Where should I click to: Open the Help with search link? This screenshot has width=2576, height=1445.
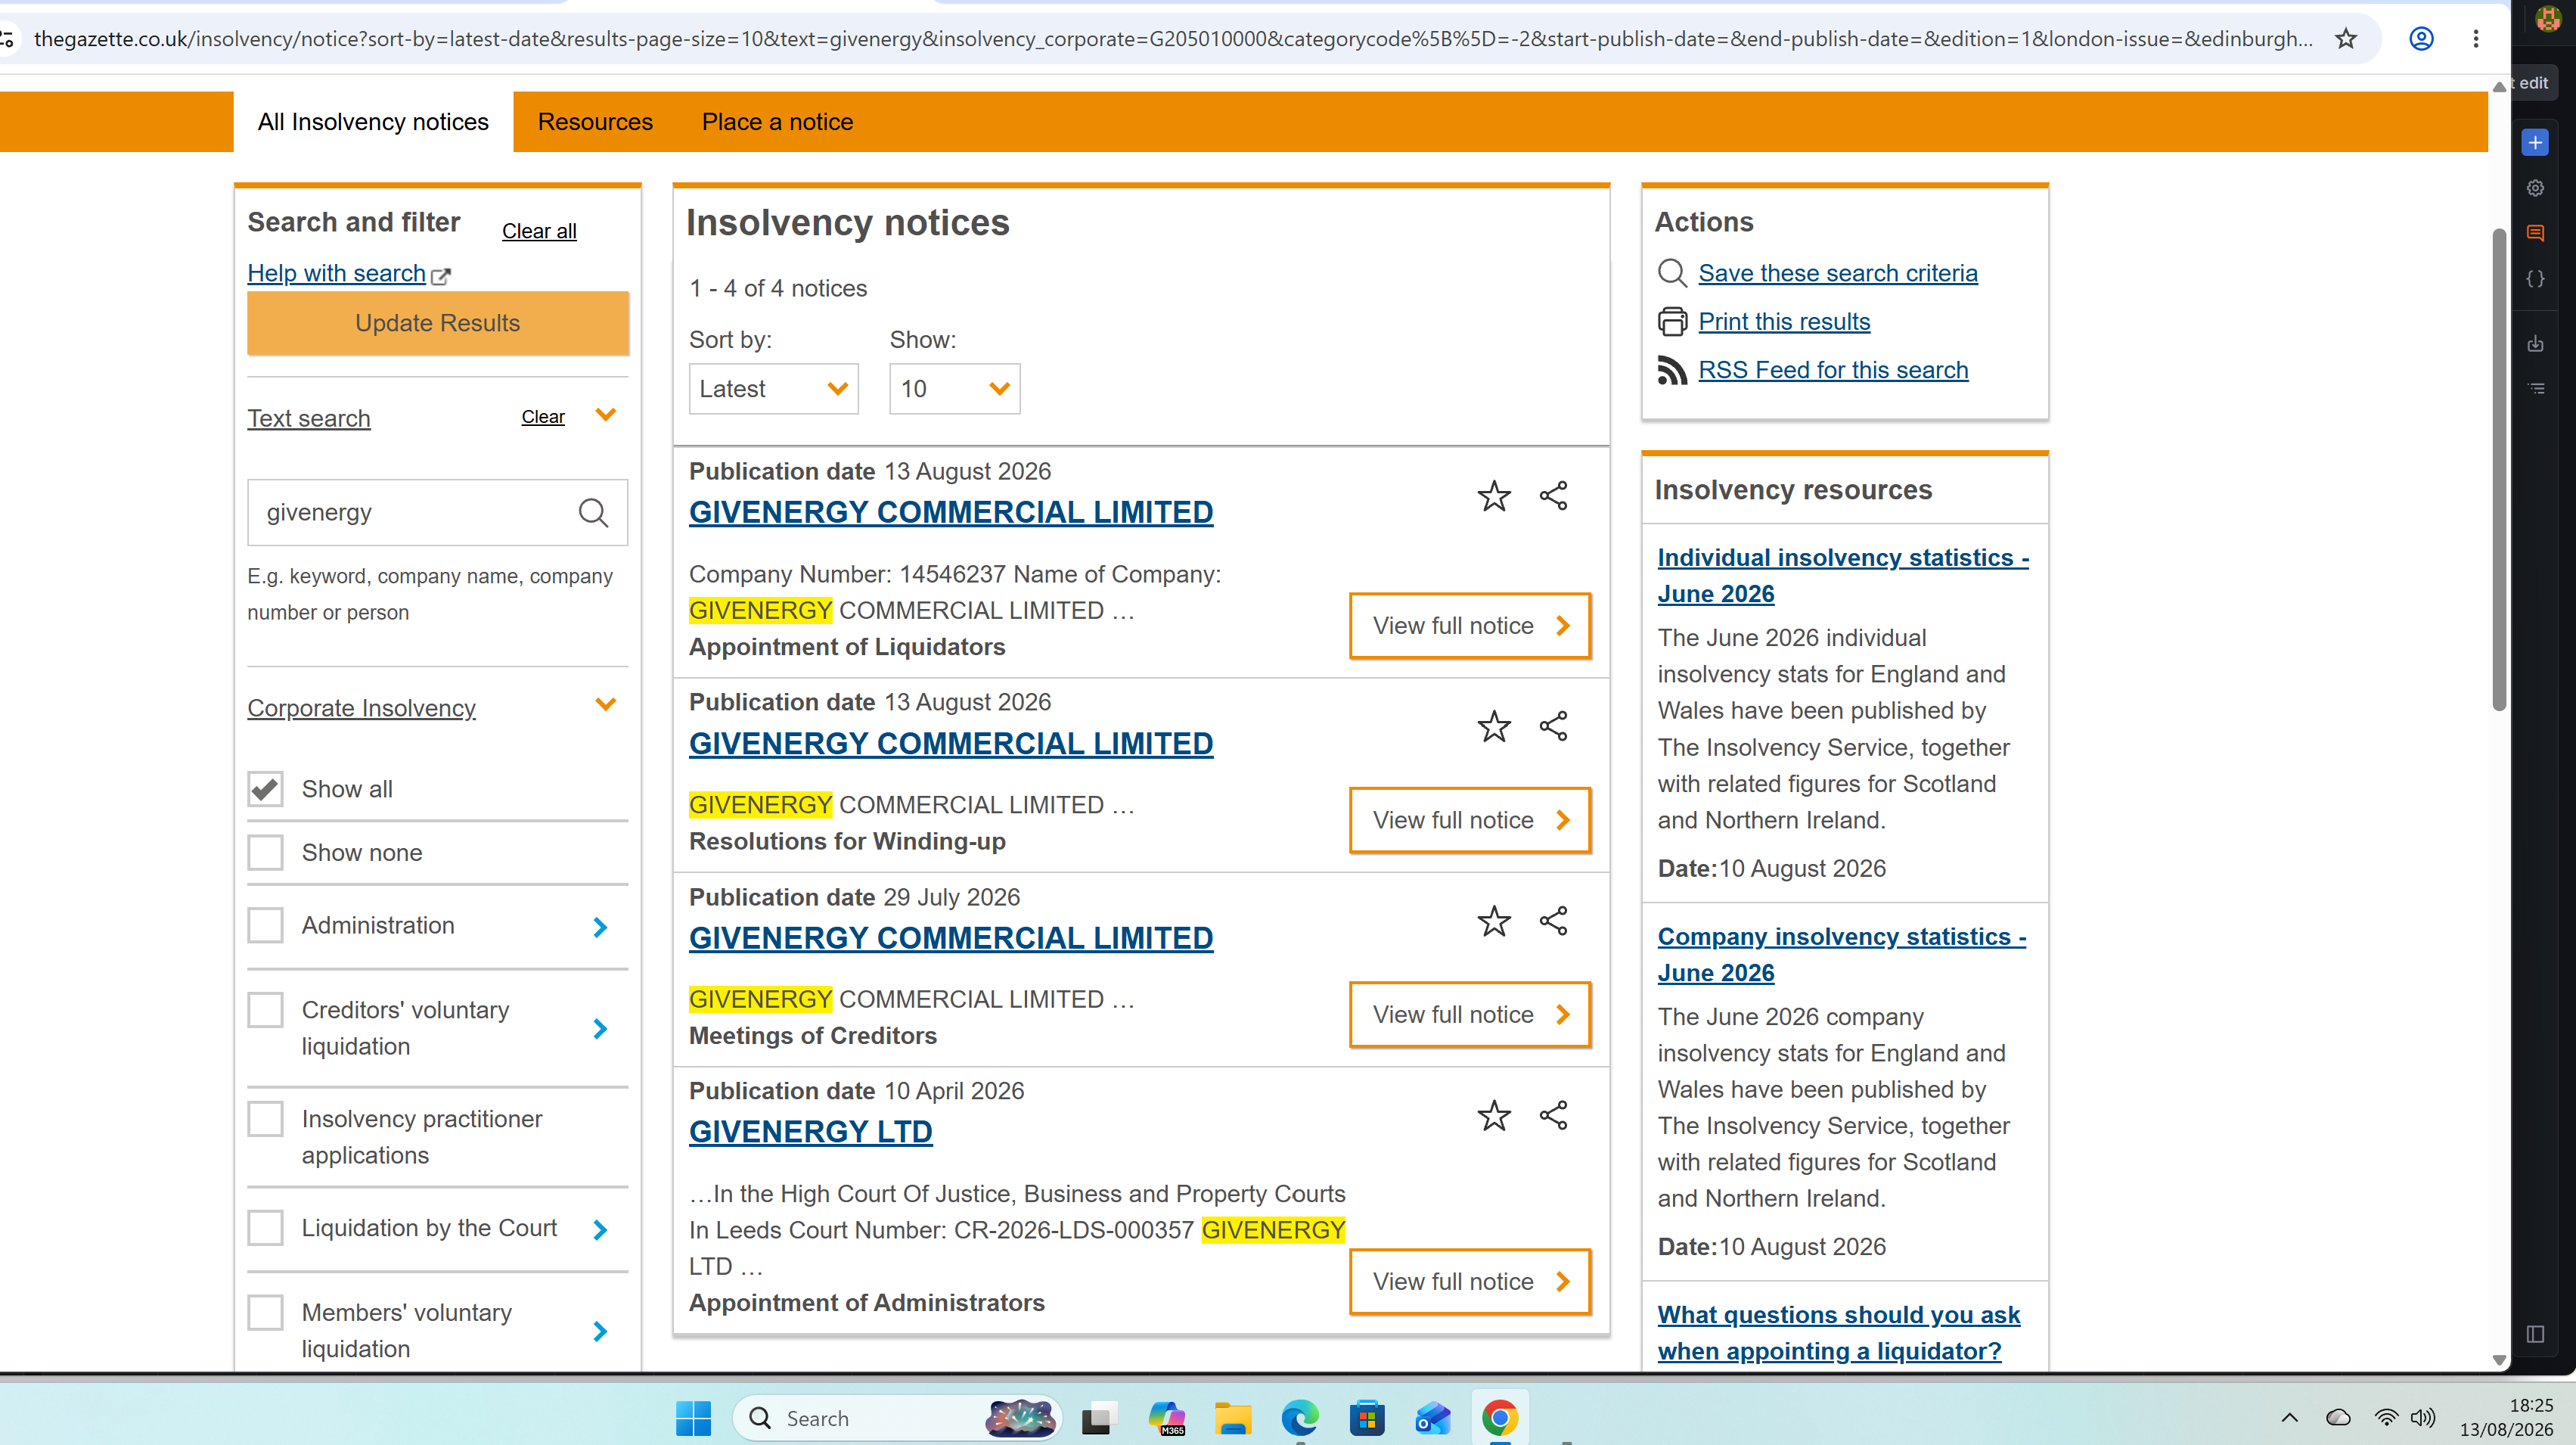[x=337, y=273]
